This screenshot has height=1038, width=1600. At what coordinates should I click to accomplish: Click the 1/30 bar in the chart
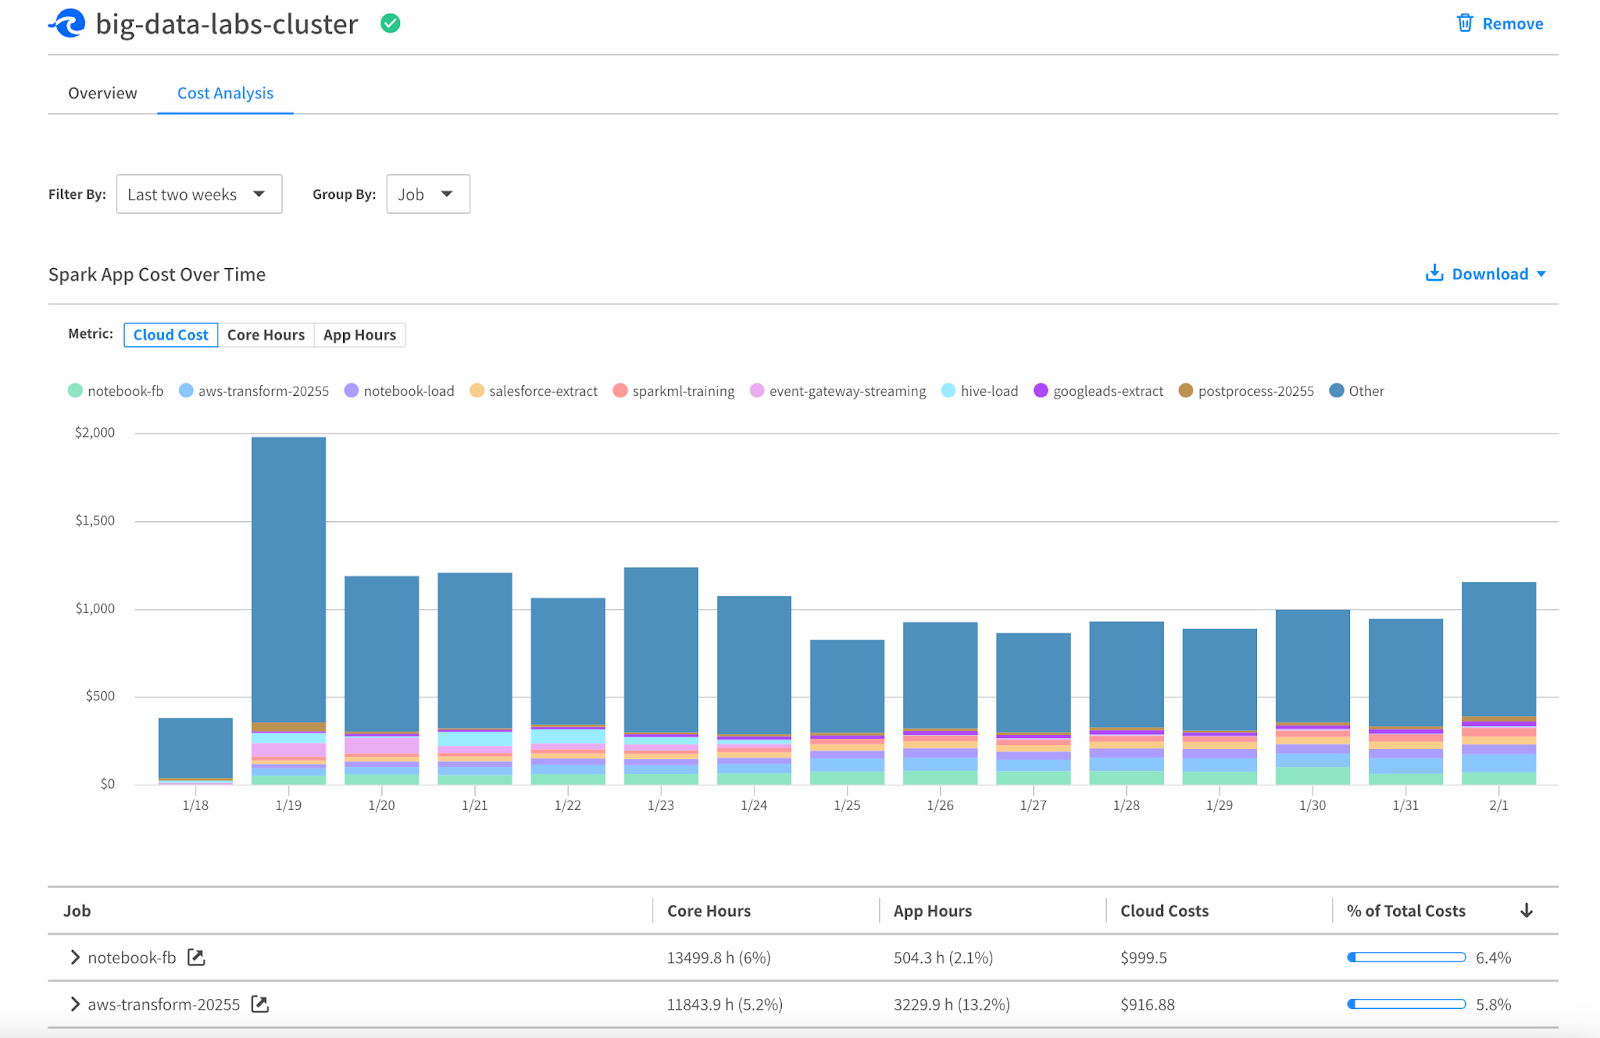pos(1313,697)
